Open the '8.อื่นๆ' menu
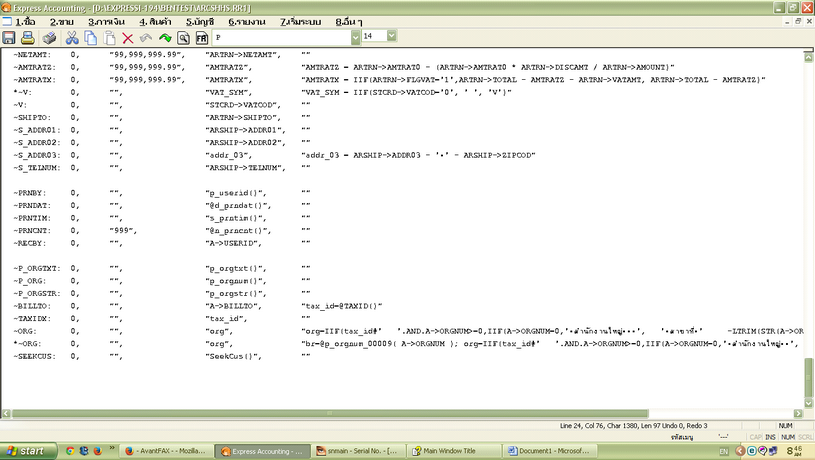The height and width of the screenshot is (460, 815). pyautogui.click(x=350, y=20)
